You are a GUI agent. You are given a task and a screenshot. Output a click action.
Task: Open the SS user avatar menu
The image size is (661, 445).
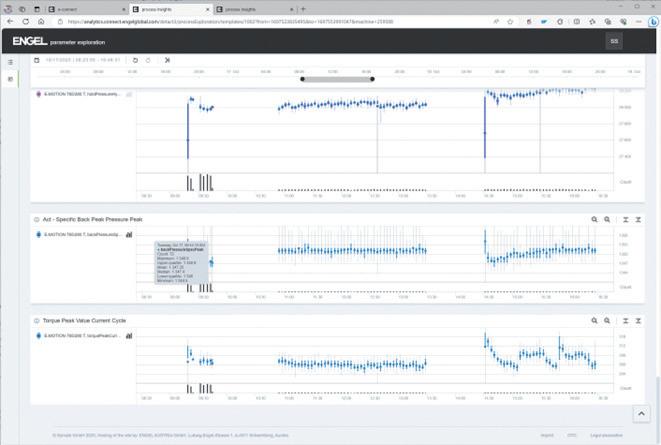pyautogui.click(x=614, y=41)
